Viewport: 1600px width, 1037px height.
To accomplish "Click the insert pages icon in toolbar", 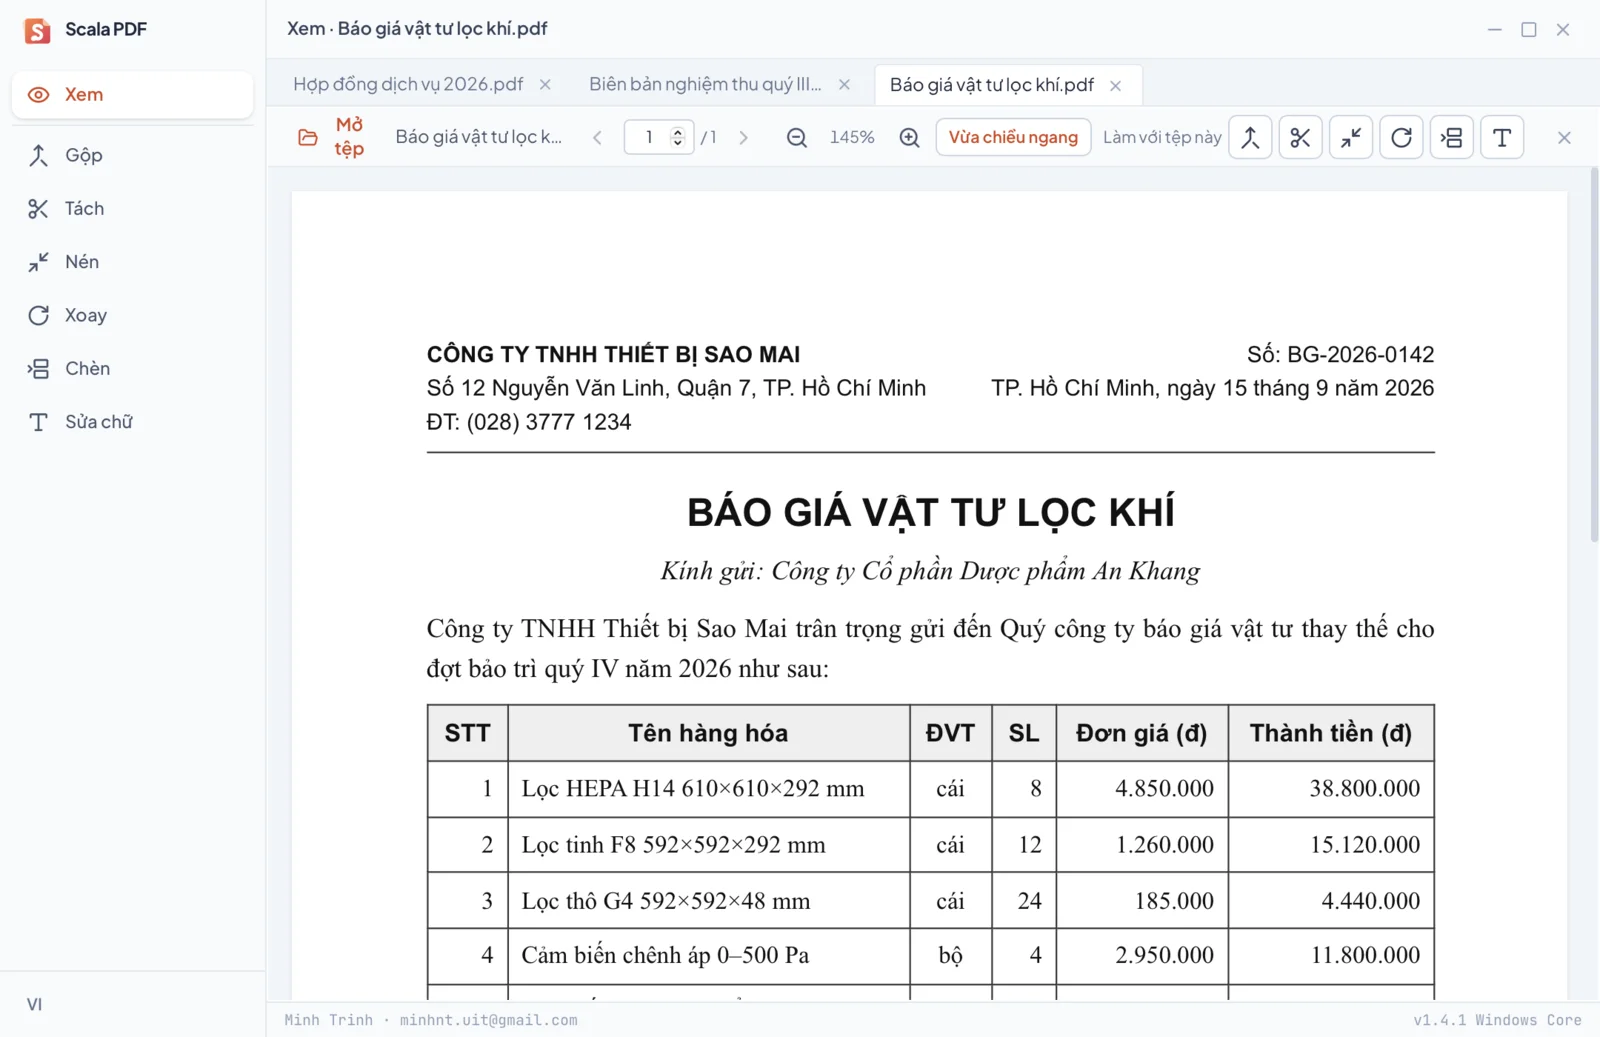I will click(x=1452, y=138).
